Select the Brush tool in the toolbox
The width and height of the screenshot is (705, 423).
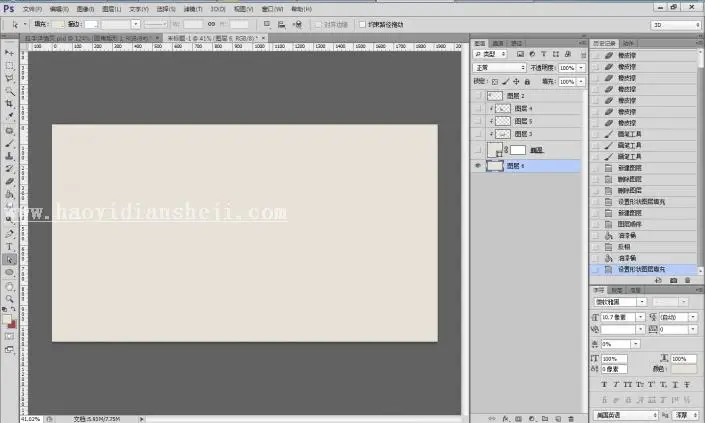click(x=9, y=143)
